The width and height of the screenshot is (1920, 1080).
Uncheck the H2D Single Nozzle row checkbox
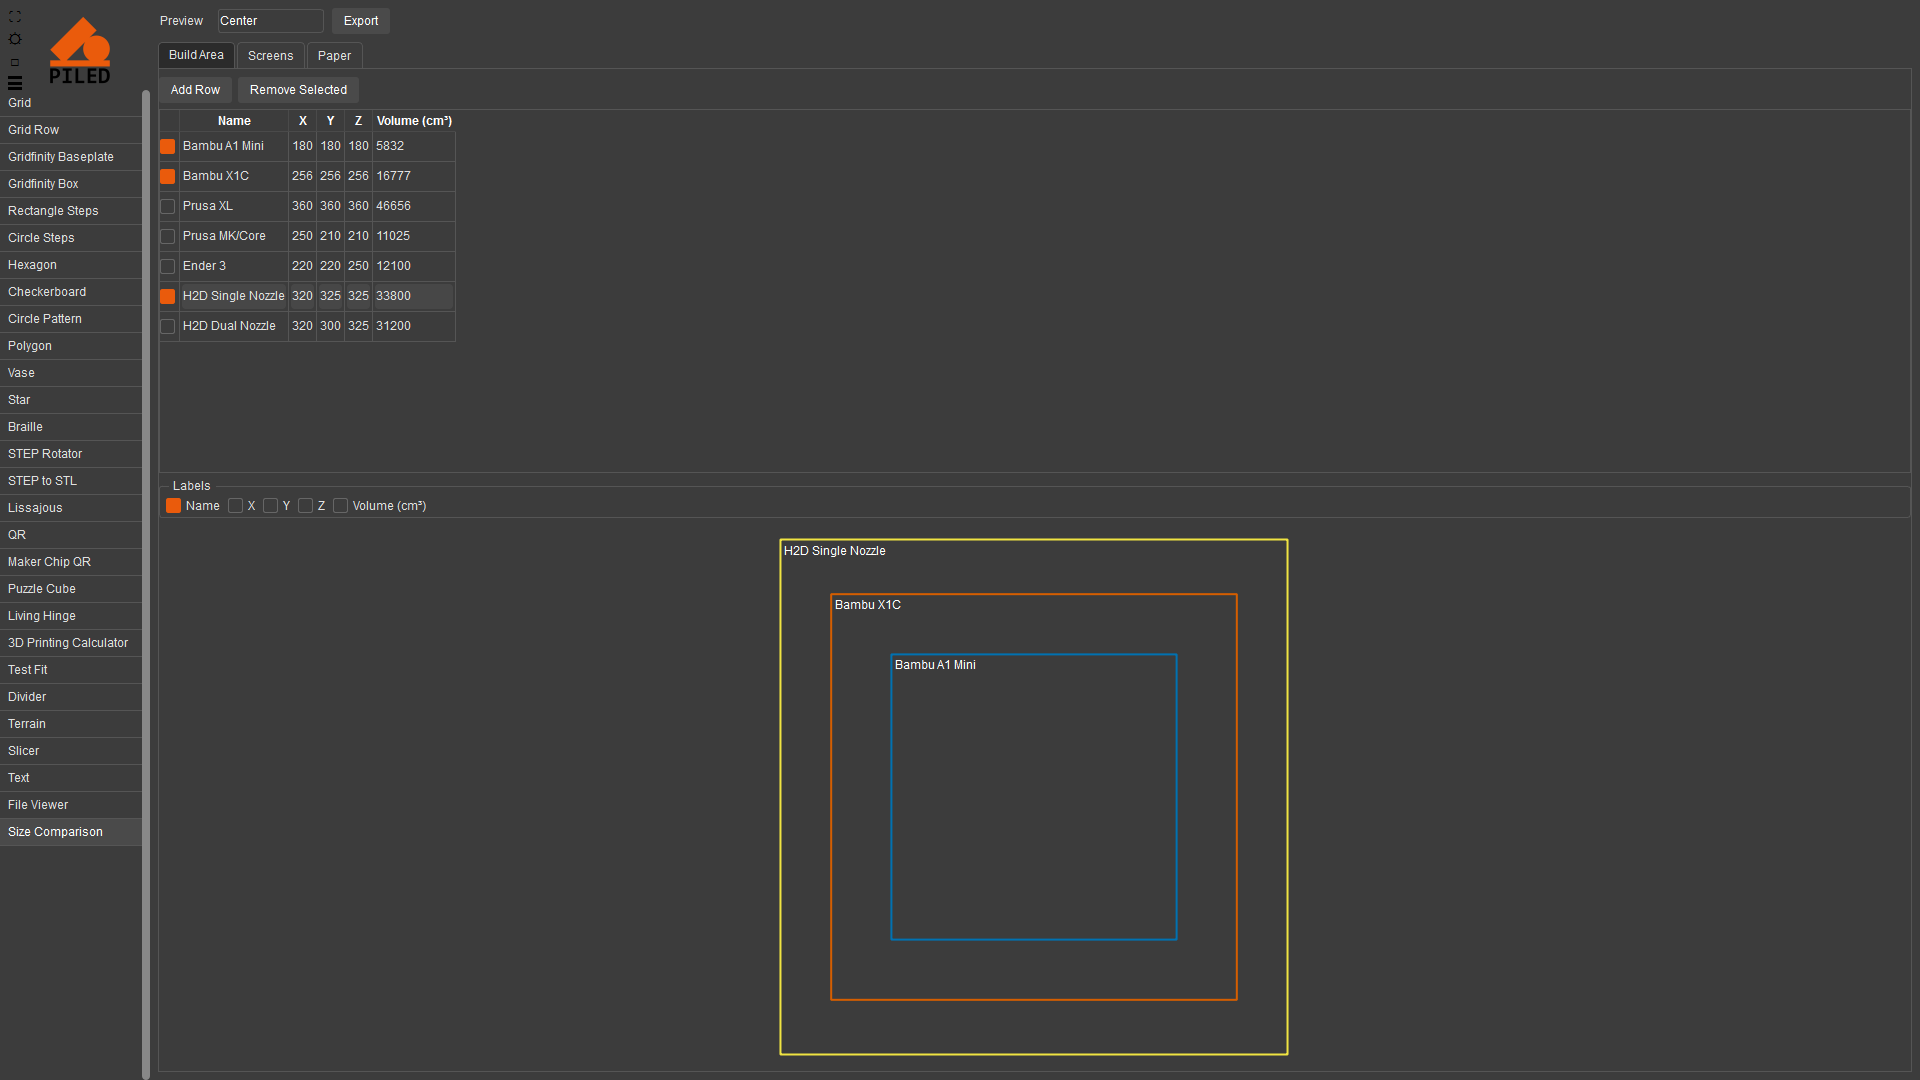coord(168,296)
